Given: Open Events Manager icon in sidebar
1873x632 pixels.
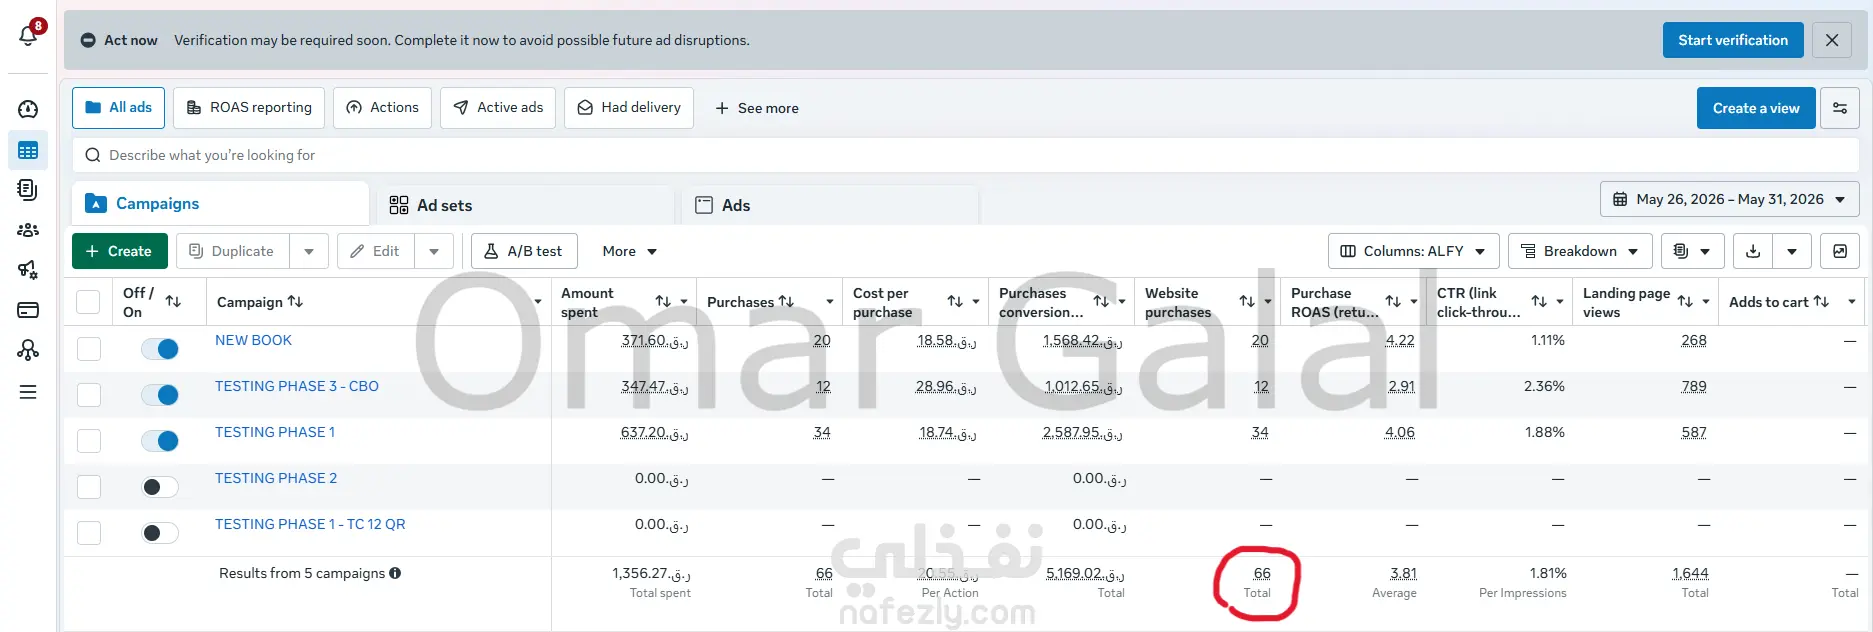Looking at the screenshot, I should coord(28,350).
